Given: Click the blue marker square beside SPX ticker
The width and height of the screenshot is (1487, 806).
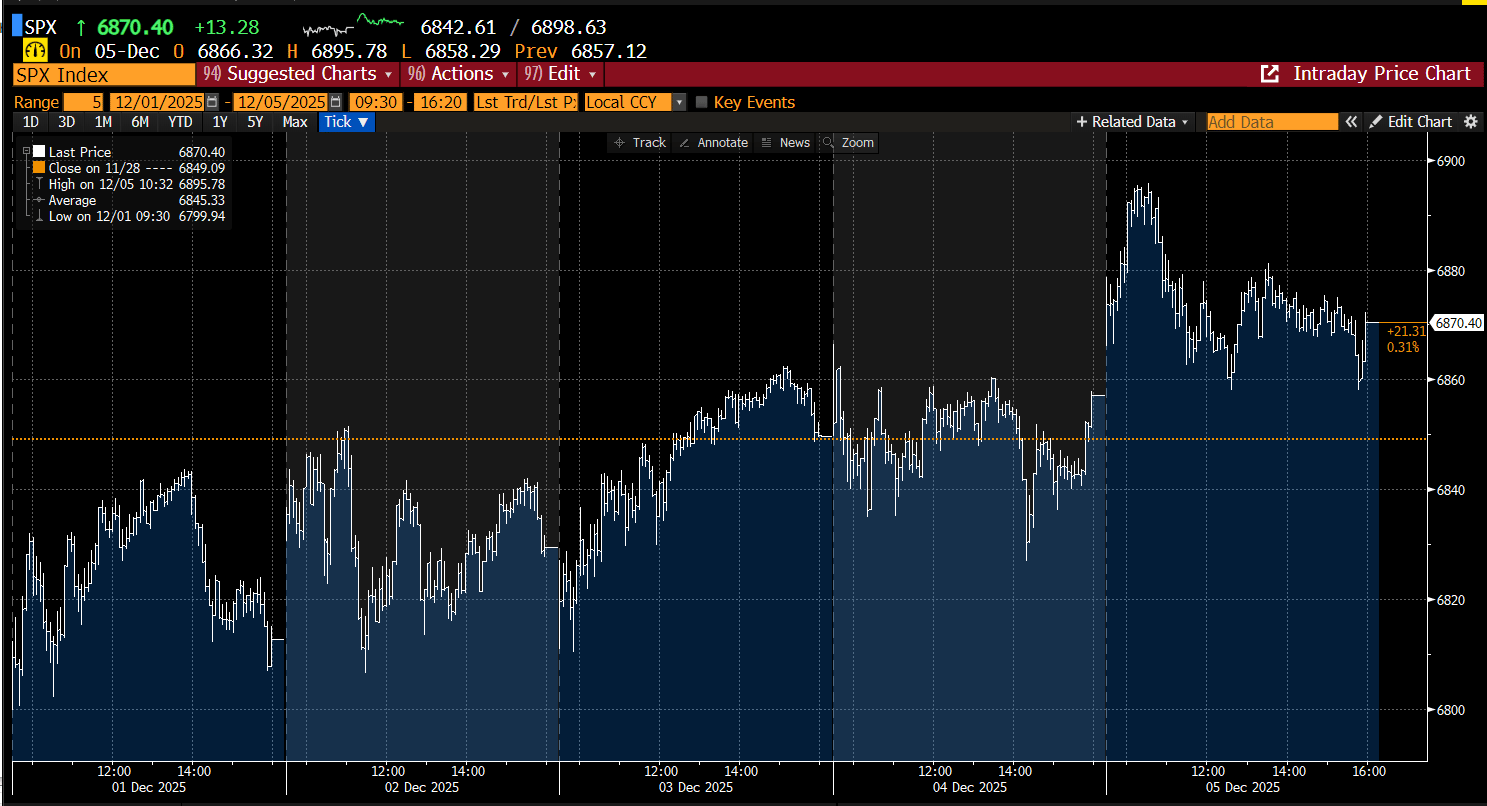Looking at the screenshot, I should pos(16,27).
